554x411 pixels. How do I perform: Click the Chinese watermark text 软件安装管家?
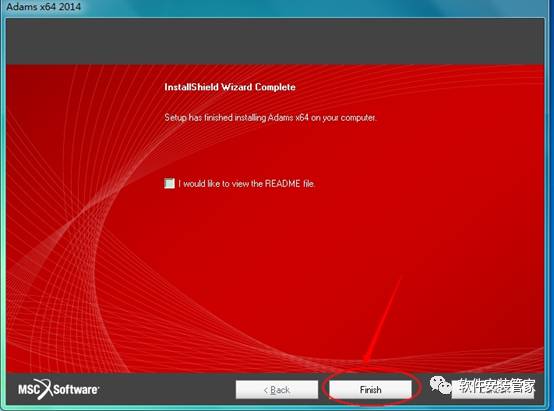(x=496, y=386)
